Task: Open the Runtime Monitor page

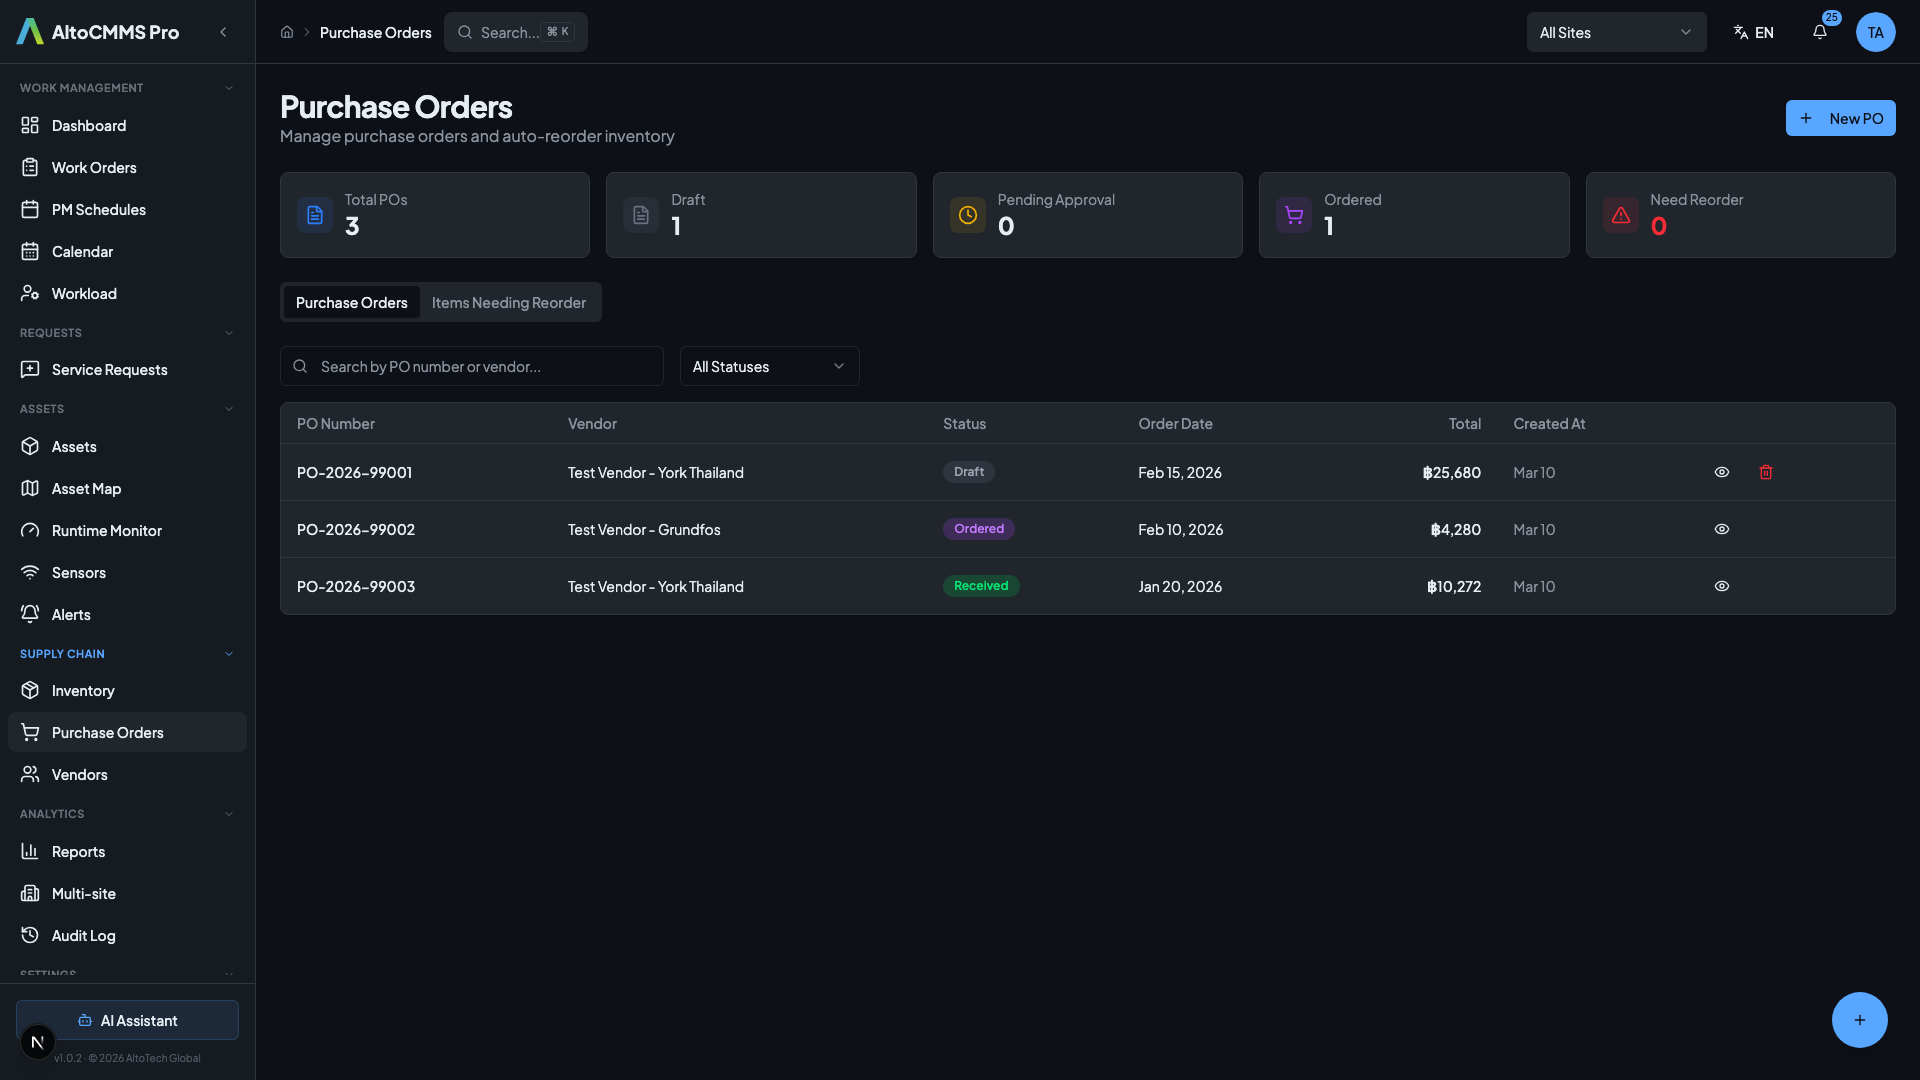Action: (106, 530)
